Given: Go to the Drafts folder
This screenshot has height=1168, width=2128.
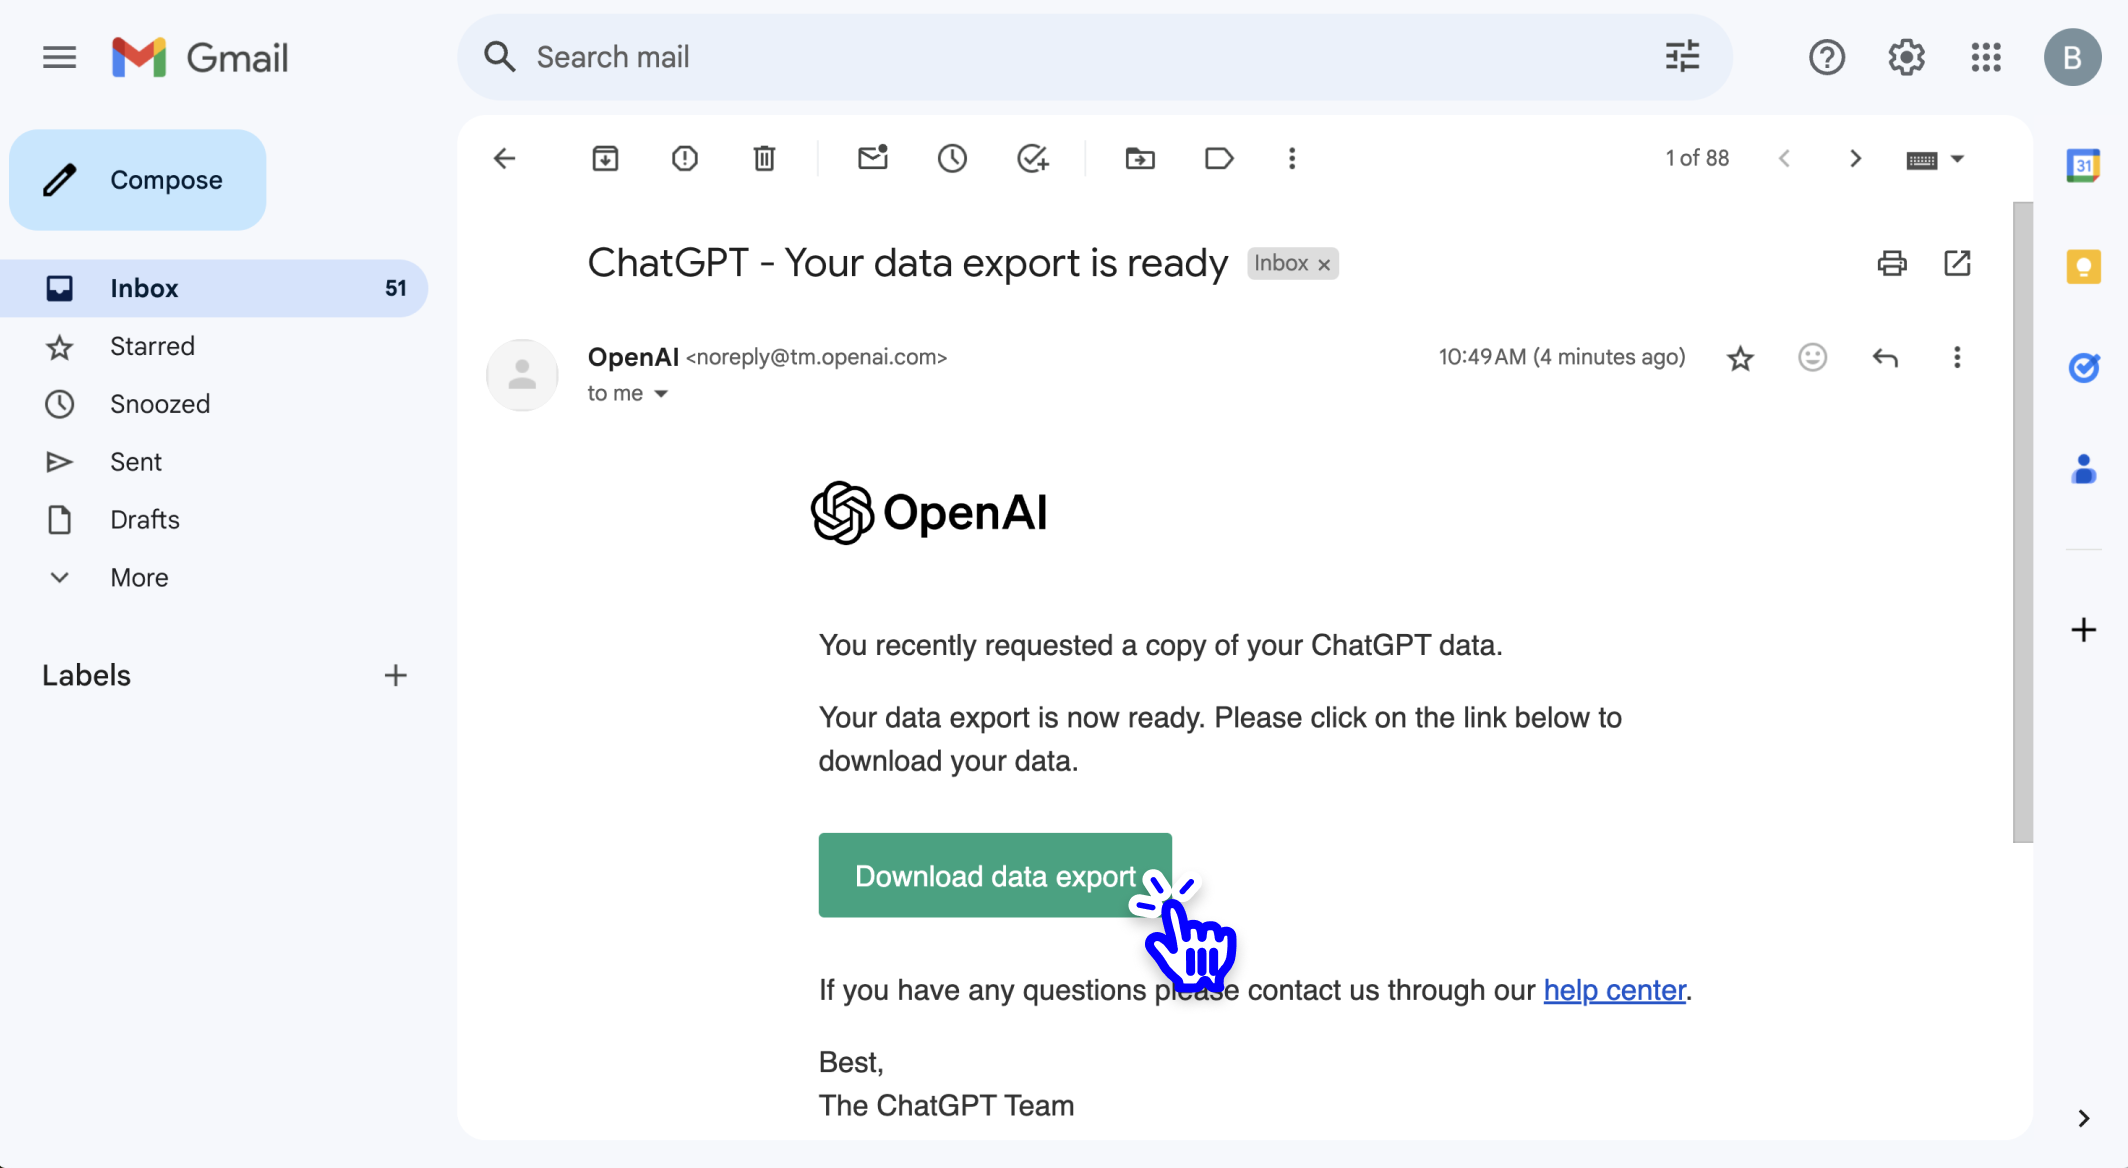Looking at the screenshot, I should point(145,520).
